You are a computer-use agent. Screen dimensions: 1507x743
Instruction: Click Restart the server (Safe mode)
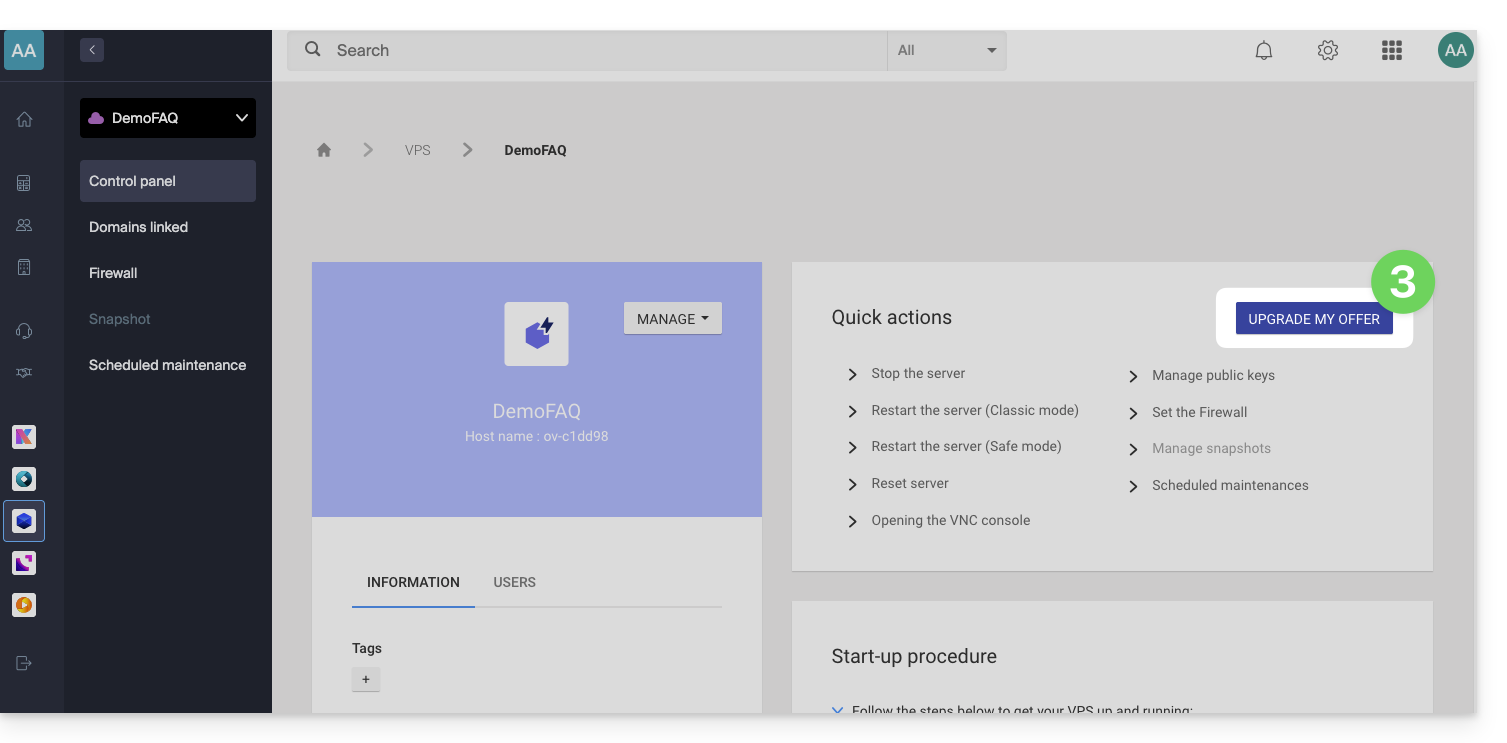point(965,447)
